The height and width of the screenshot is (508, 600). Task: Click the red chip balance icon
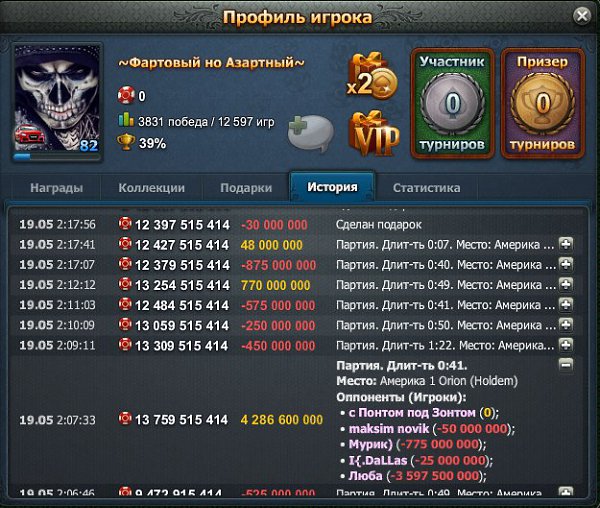(126, 95)
